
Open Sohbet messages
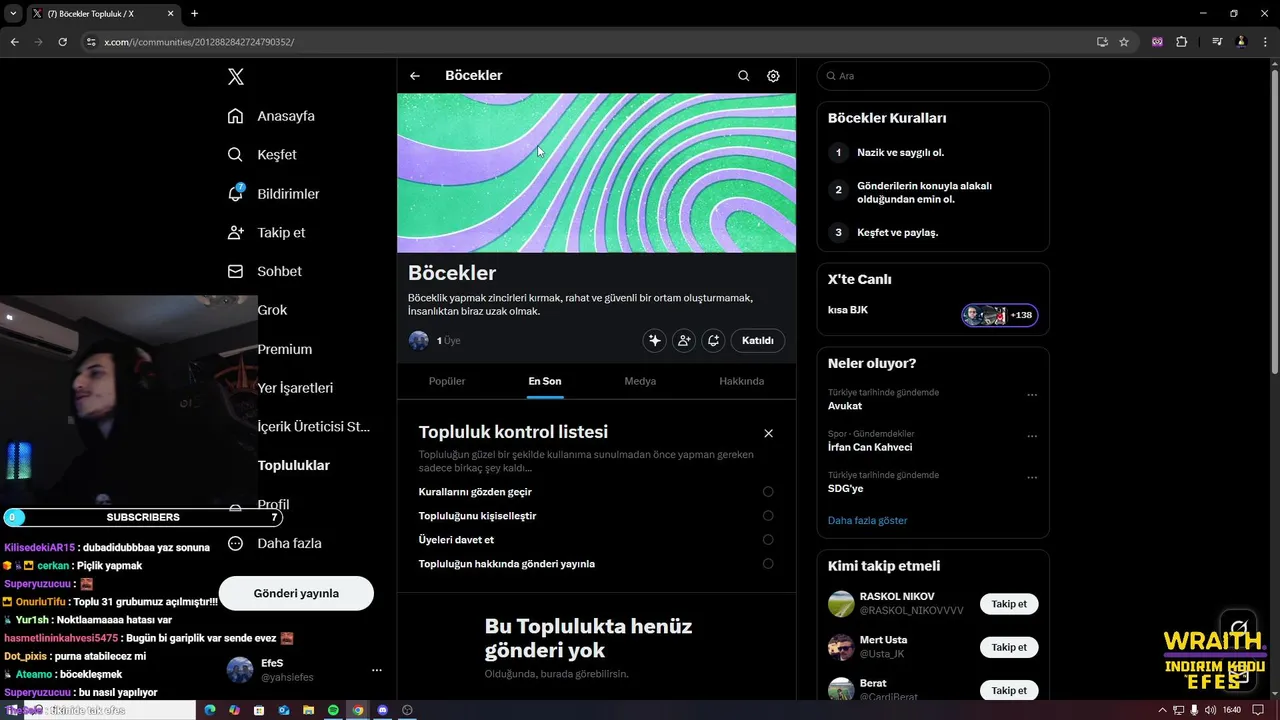click(265, 272)
